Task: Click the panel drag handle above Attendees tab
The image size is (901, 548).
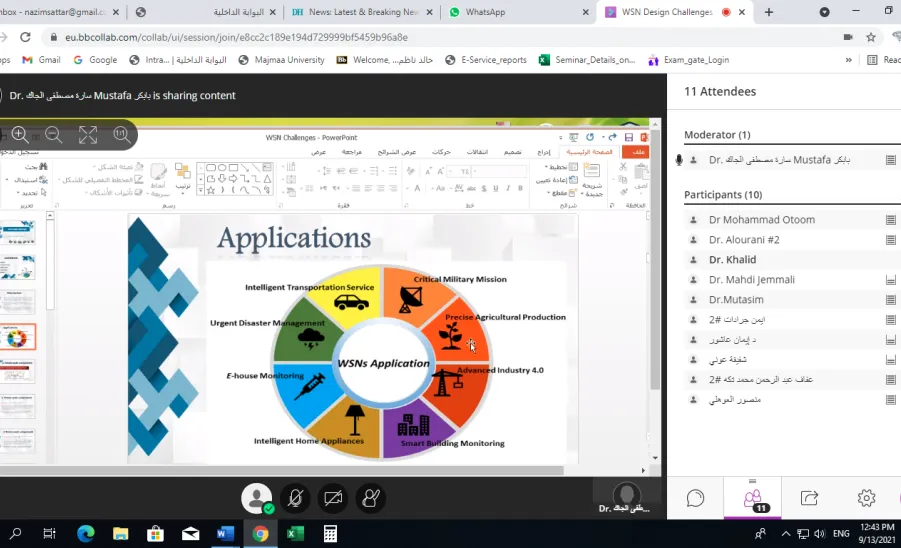Action: pos(752,481)
